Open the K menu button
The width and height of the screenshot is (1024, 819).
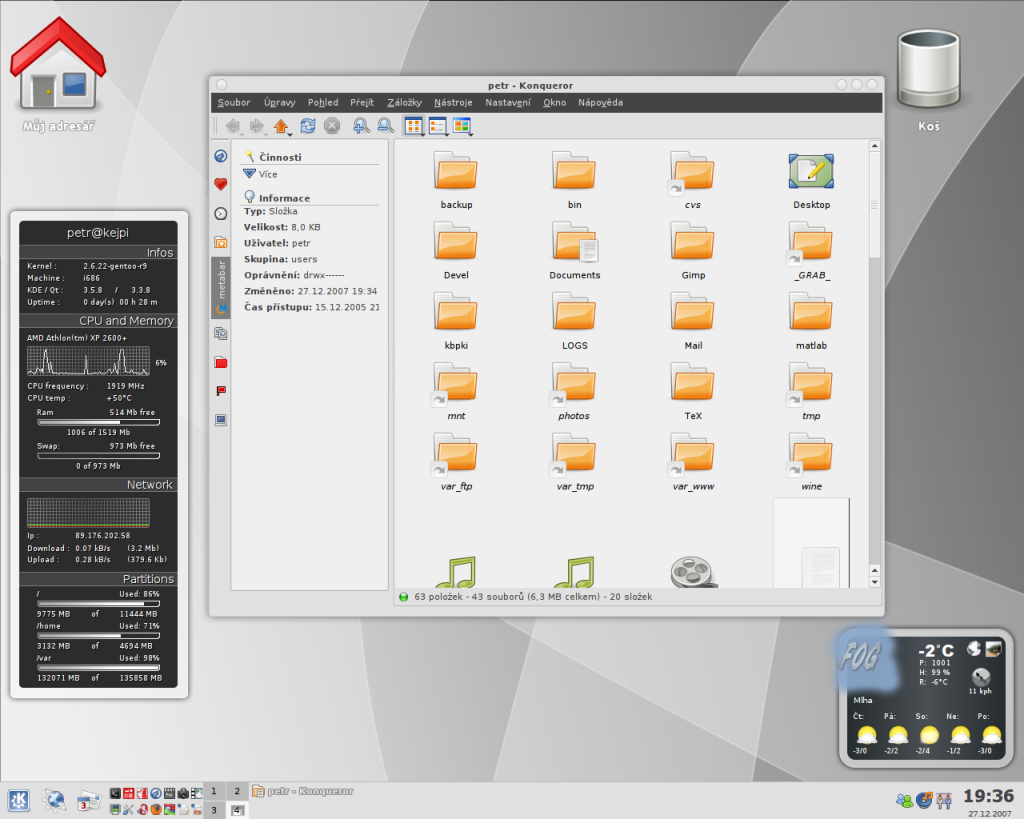(18, 801)
